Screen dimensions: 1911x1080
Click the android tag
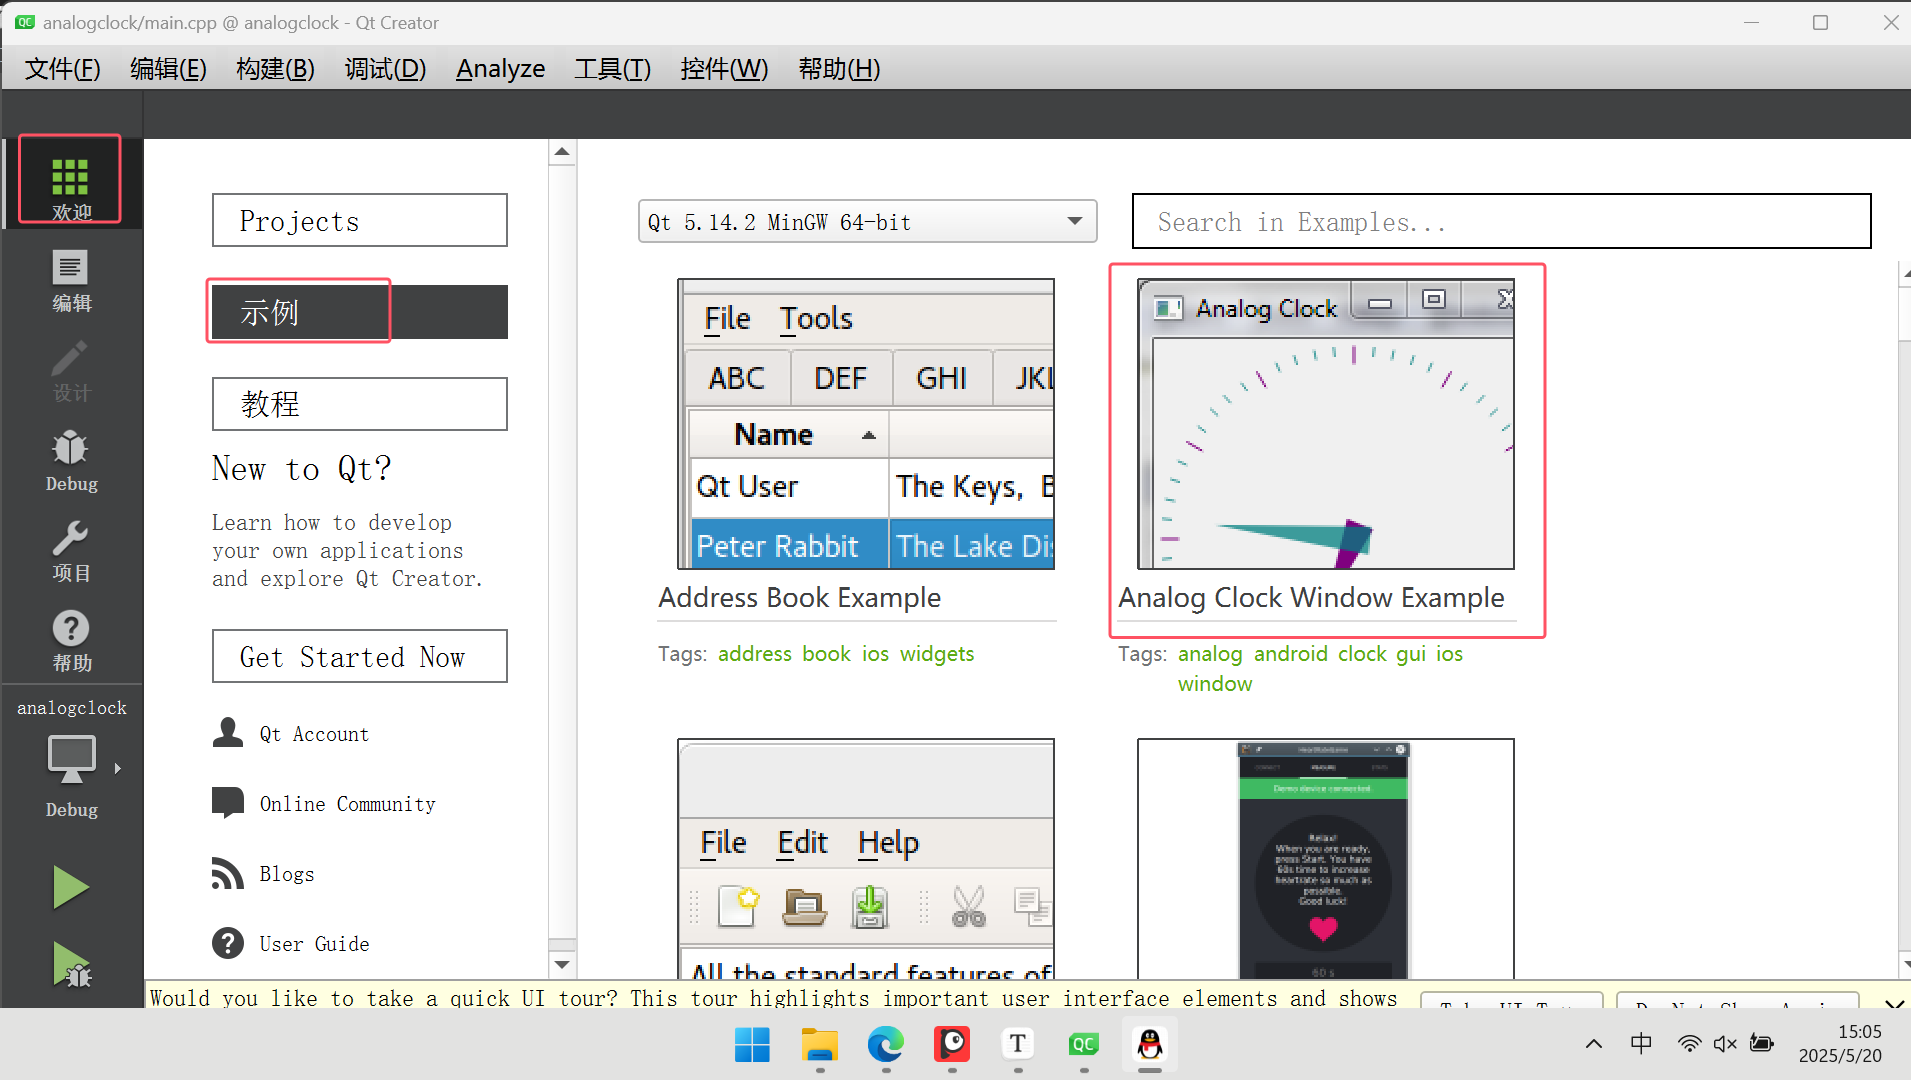click(1291, 653)
